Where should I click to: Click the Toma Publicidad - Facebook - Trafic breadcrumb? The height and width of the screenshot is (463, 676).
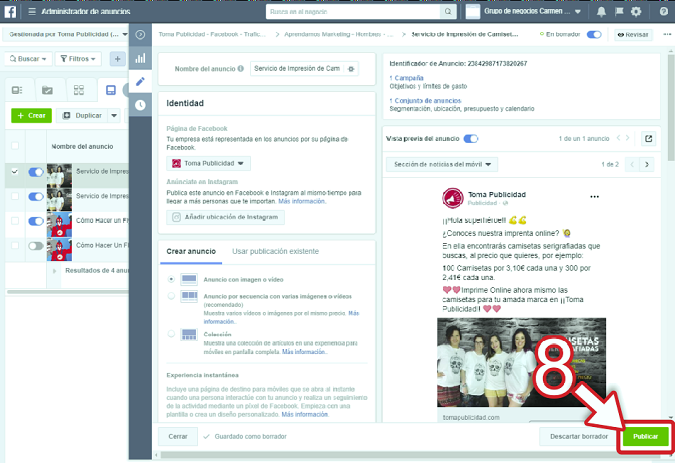pos(212,34)
